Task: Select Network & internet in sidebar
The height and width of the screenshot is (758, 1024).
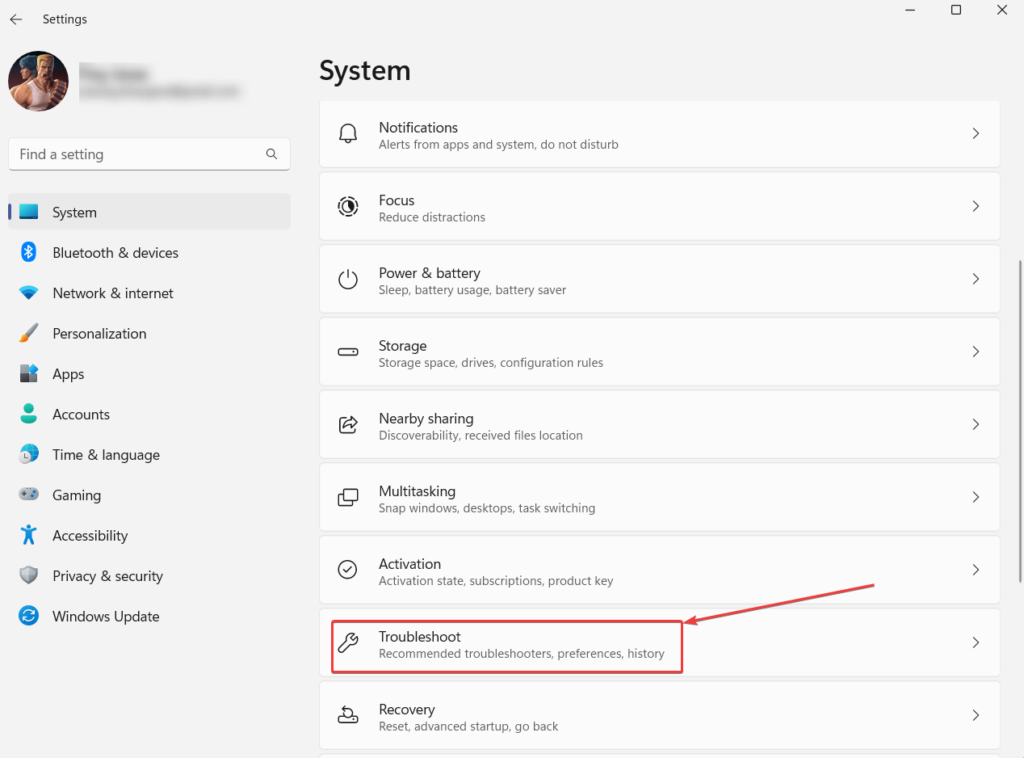Action: pyautogui.click(x=112, y=293)
